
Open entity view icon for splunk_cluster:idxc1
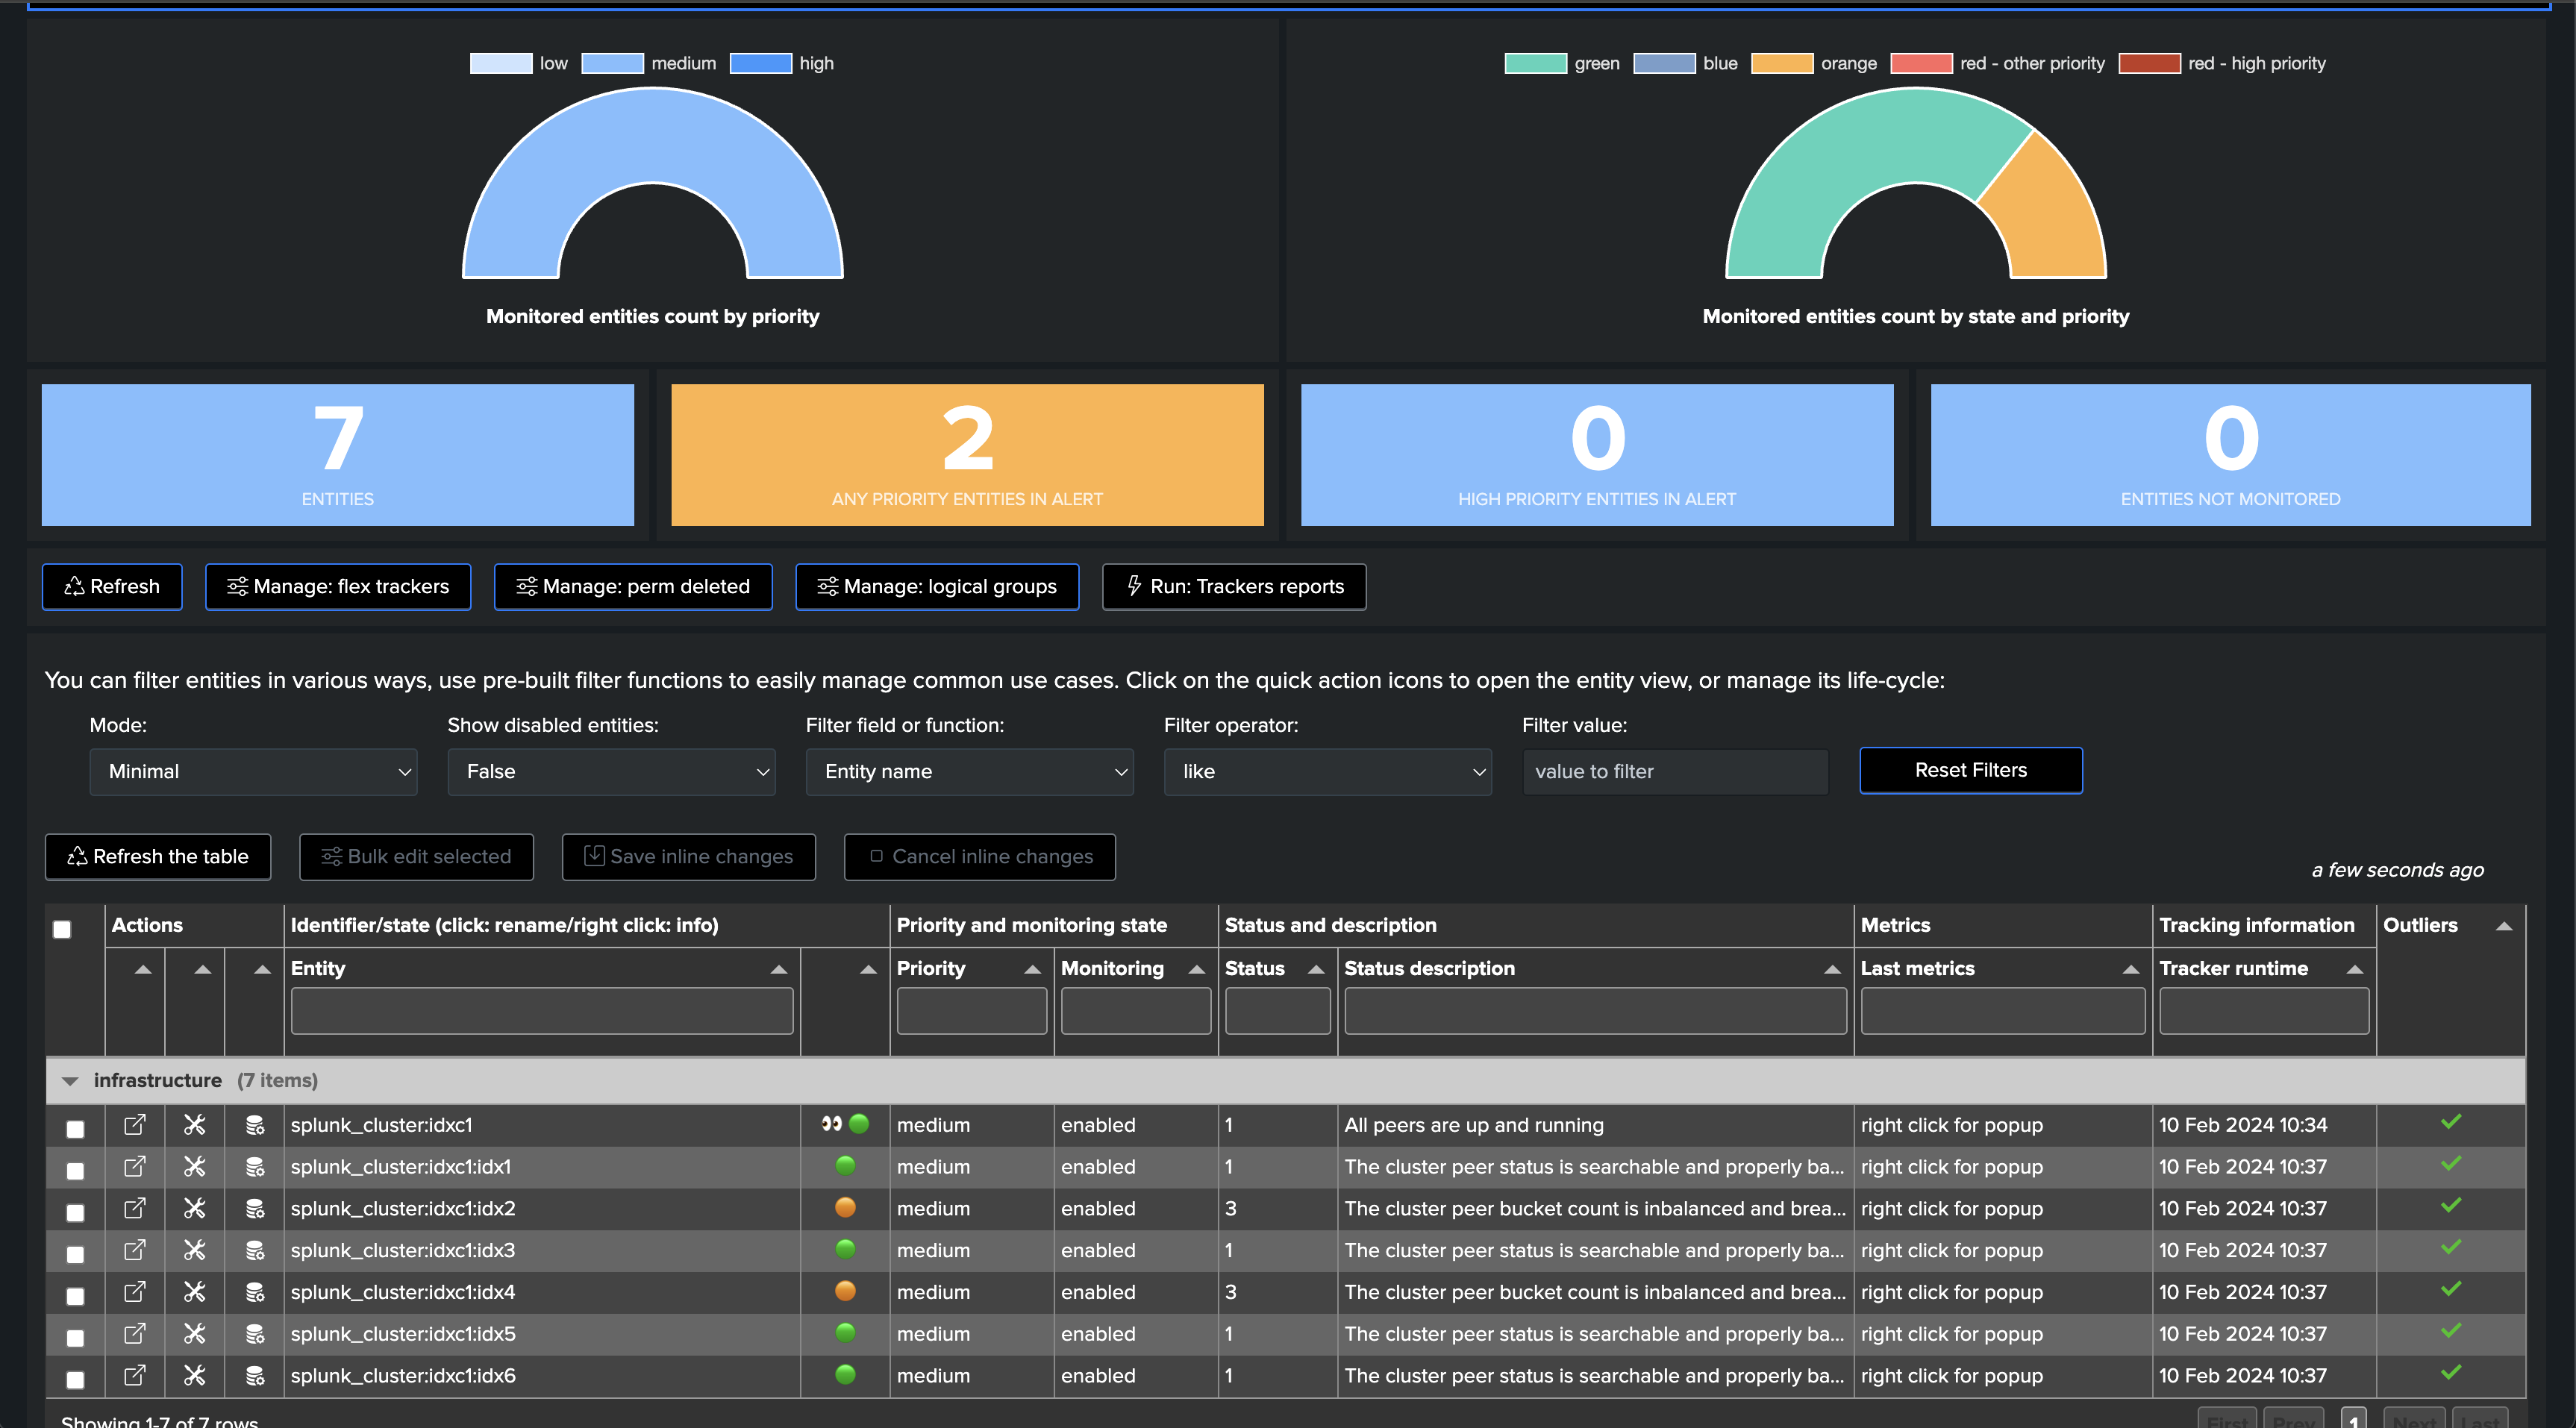point(134,1125)
